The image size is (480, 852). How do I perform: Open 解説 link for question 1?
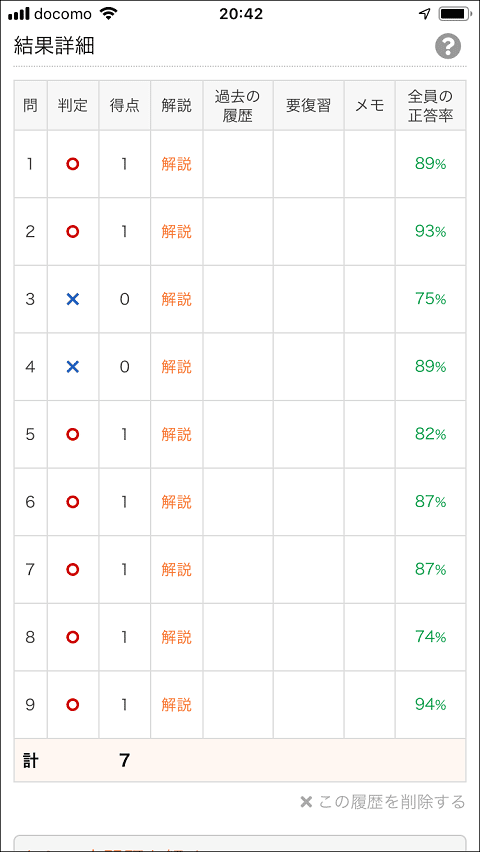click(x=177, y=164)
